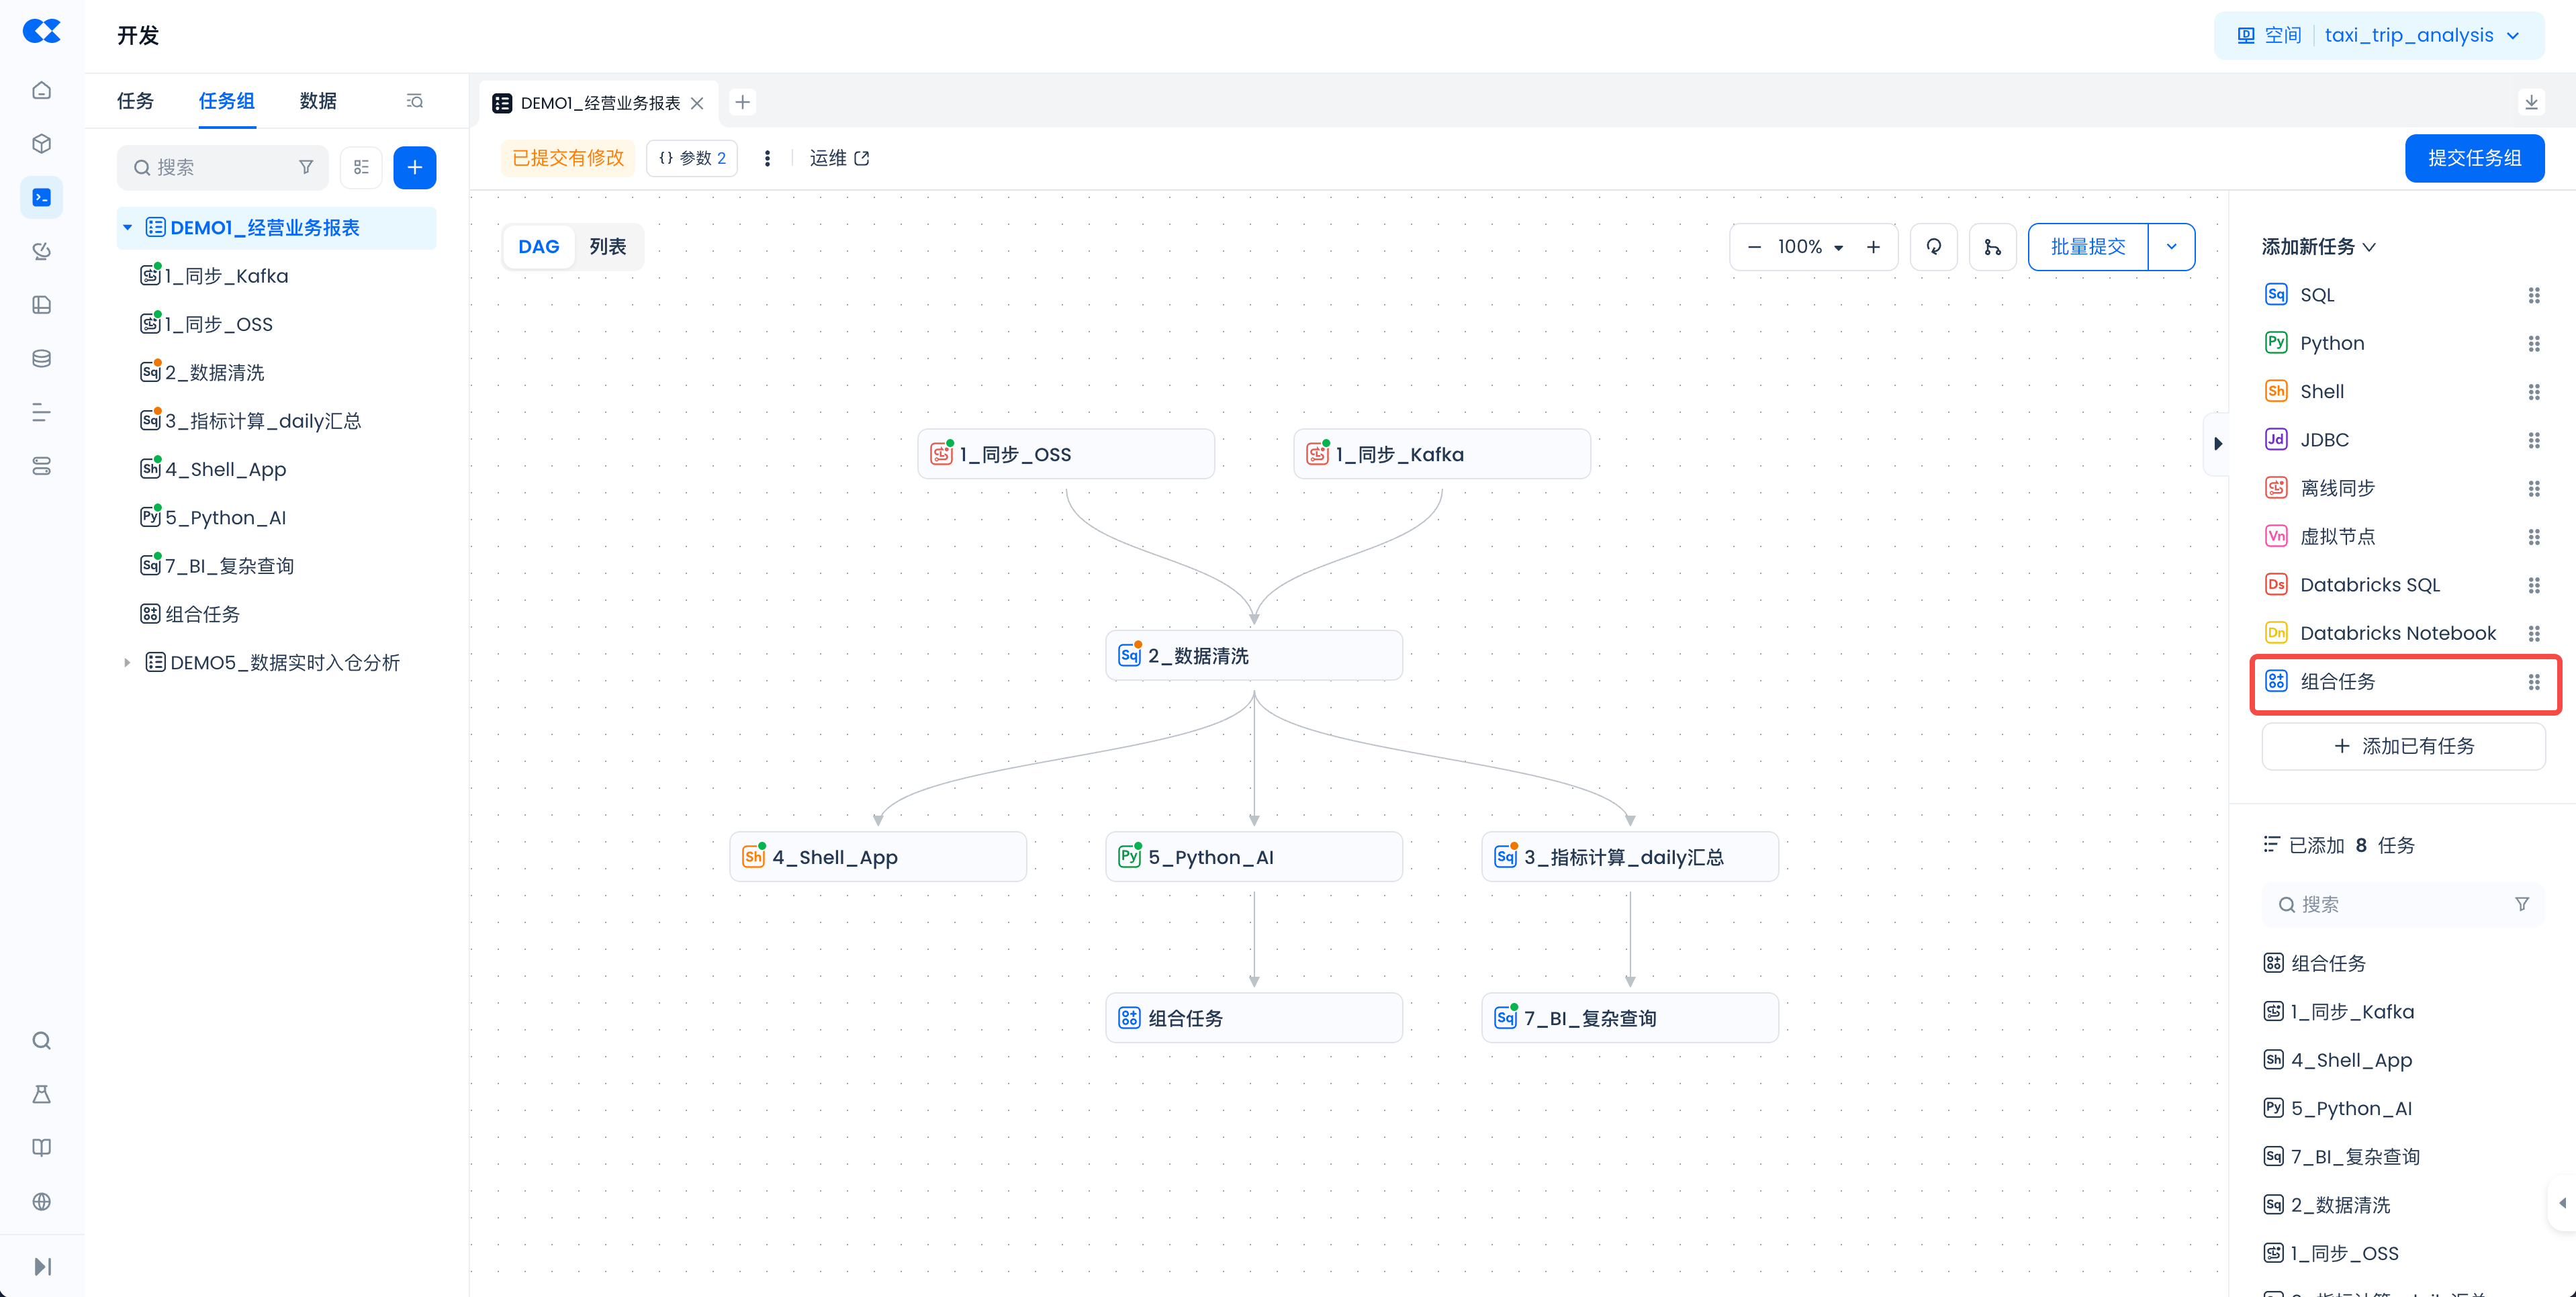
Task: Expand the 批量提交 dropdown arrow
Action: coord(2171,247)
